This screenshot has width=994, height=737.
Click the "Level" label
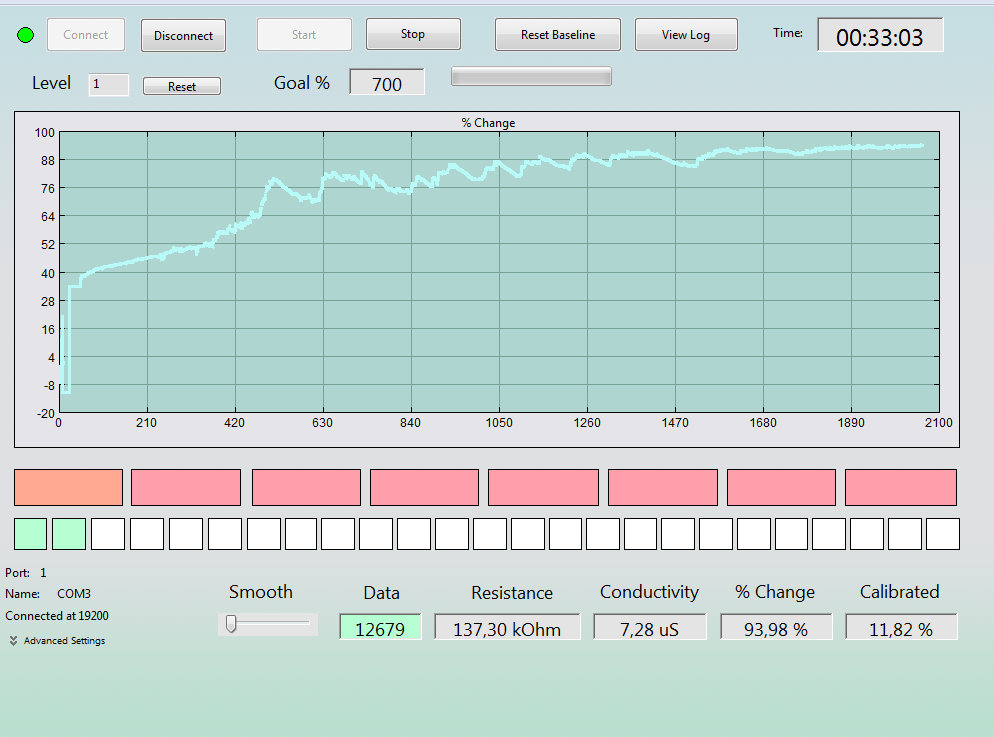51,83
